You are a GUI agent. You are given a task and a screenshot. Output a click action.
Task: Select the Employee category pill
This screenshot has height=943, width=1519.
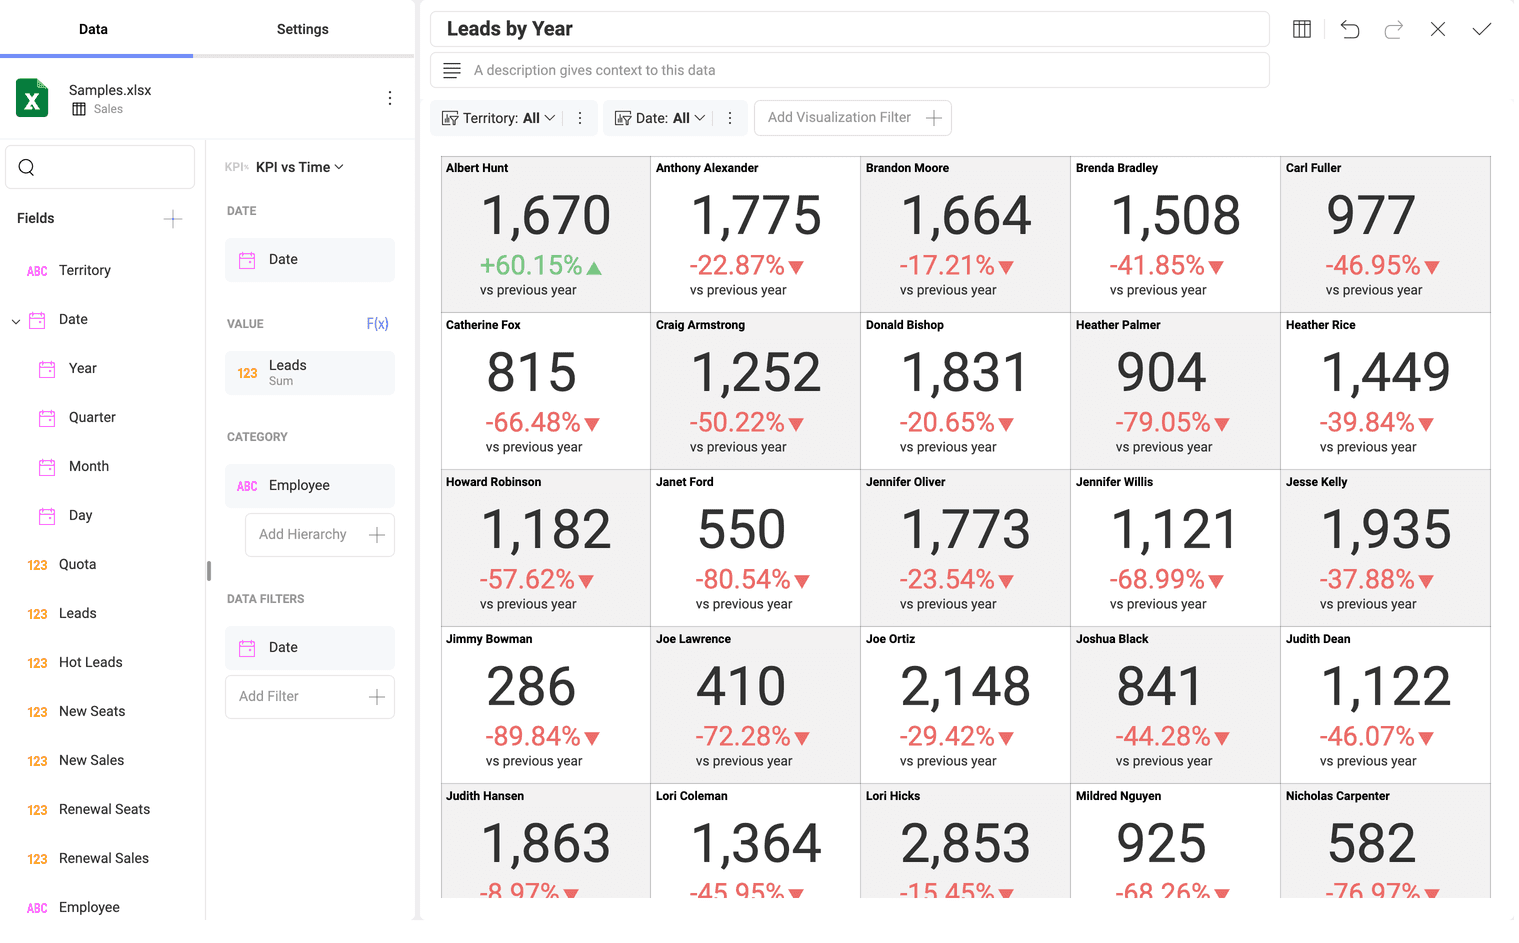tap(310, 486)
